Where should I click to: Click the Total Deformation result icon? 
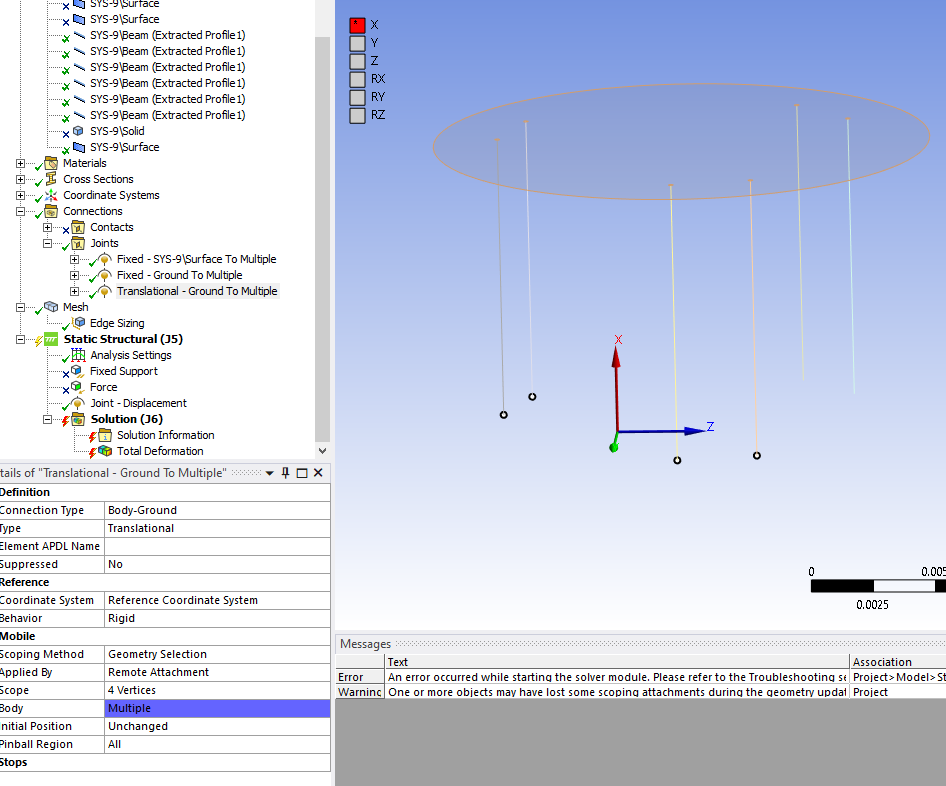click(105, 451)
